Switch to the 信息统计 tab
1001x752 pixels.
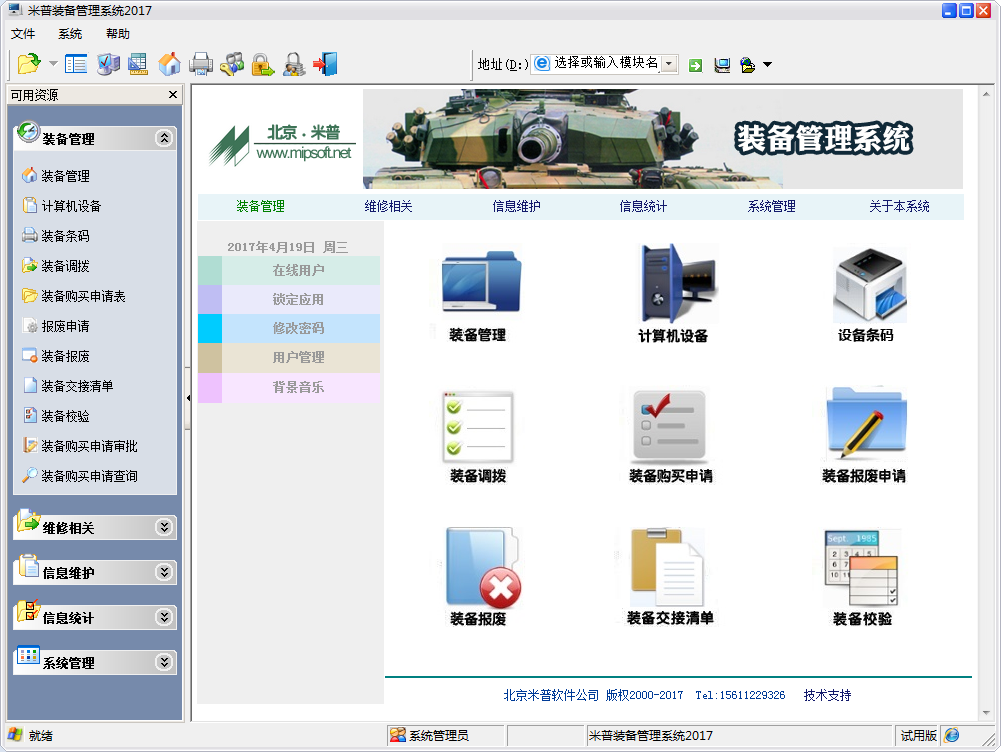[643, 206]
